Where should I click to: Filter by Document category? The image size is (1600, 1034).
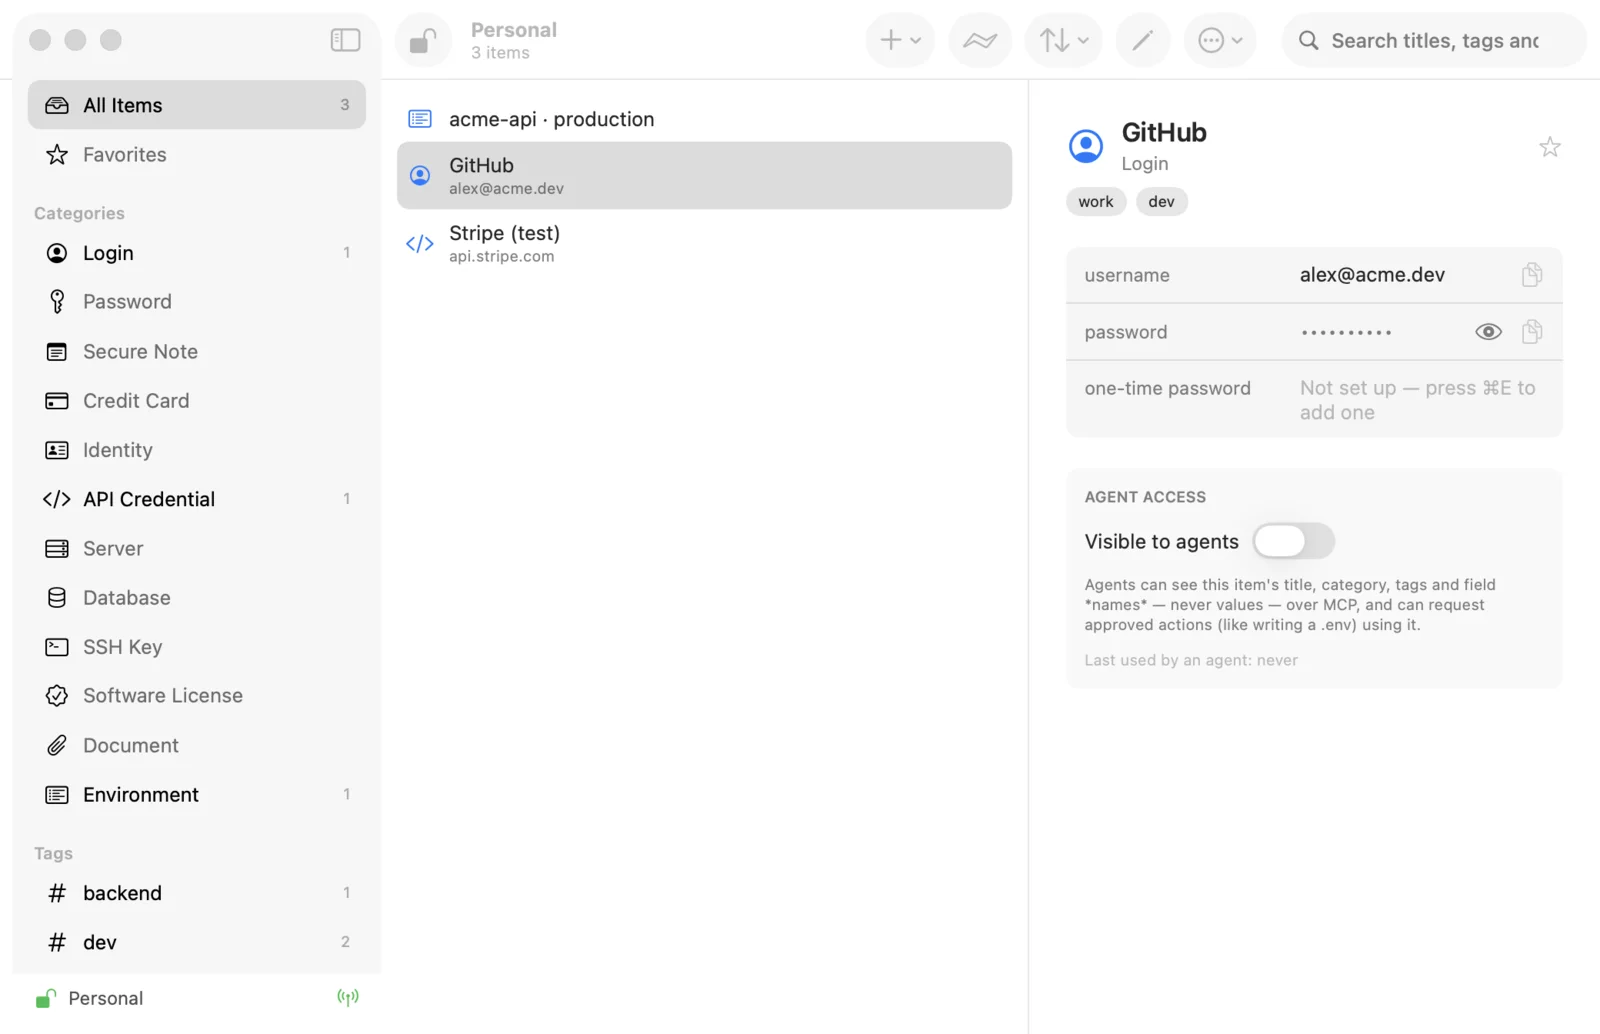tap(197, 746)
